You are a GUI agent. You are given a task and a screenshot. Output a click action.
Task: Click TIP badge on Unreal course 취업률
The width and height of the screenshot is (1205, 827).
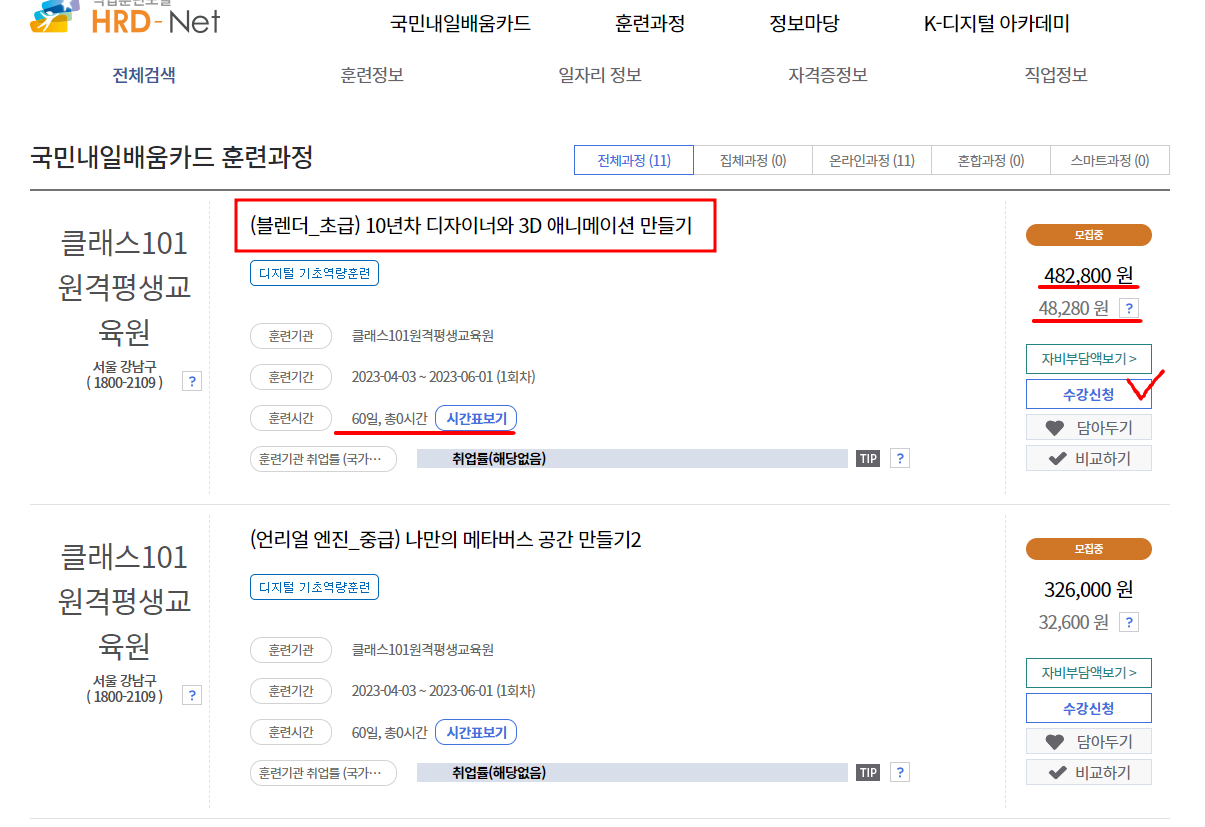coord(868,773)
